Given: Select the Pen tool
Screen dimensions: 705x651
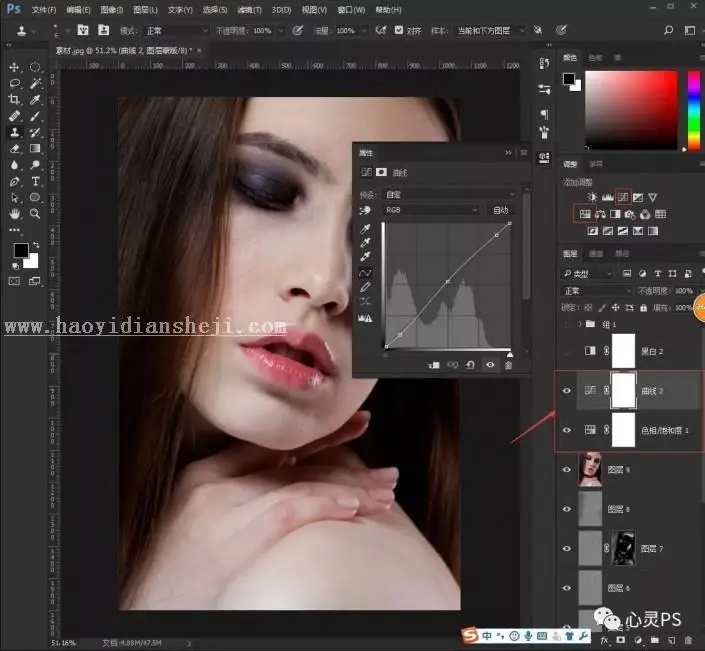Looking at the screenshot, I should [x=14, y=182].
